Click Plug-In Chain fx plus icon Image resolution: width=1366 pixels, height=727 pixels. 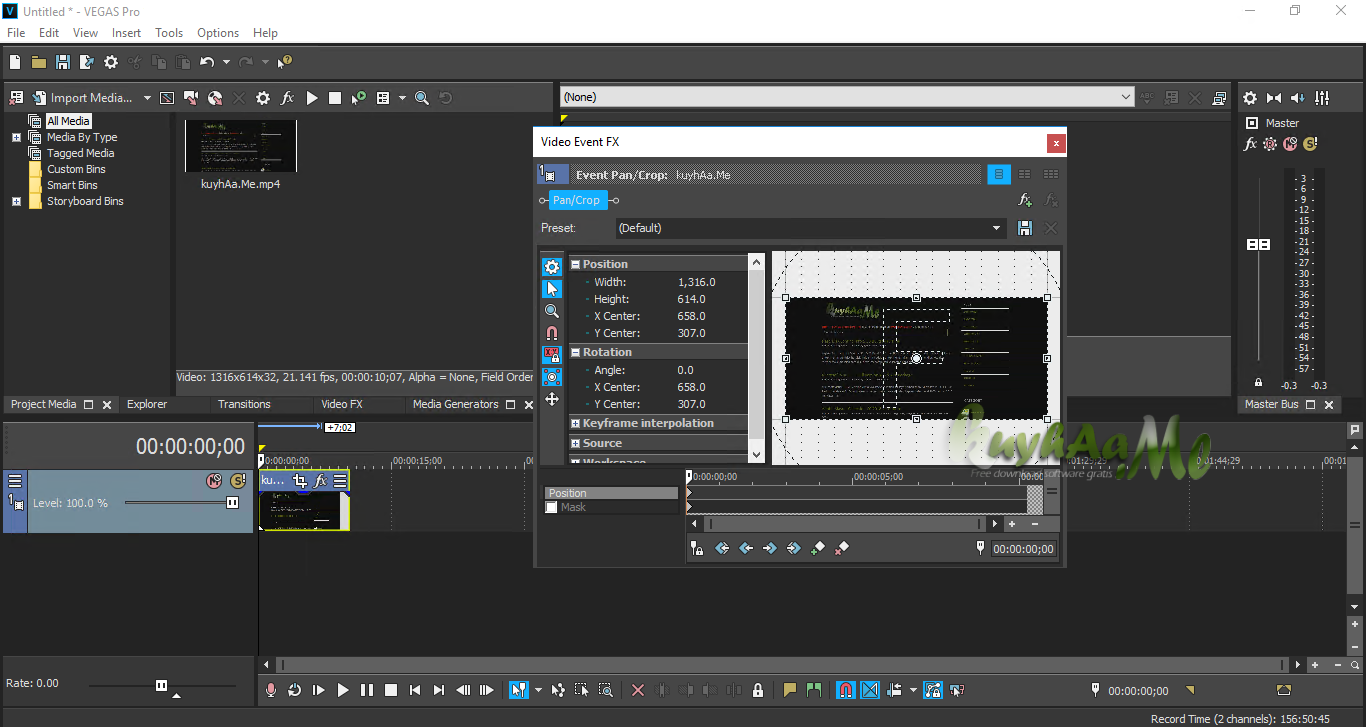tap(1025, 200)
